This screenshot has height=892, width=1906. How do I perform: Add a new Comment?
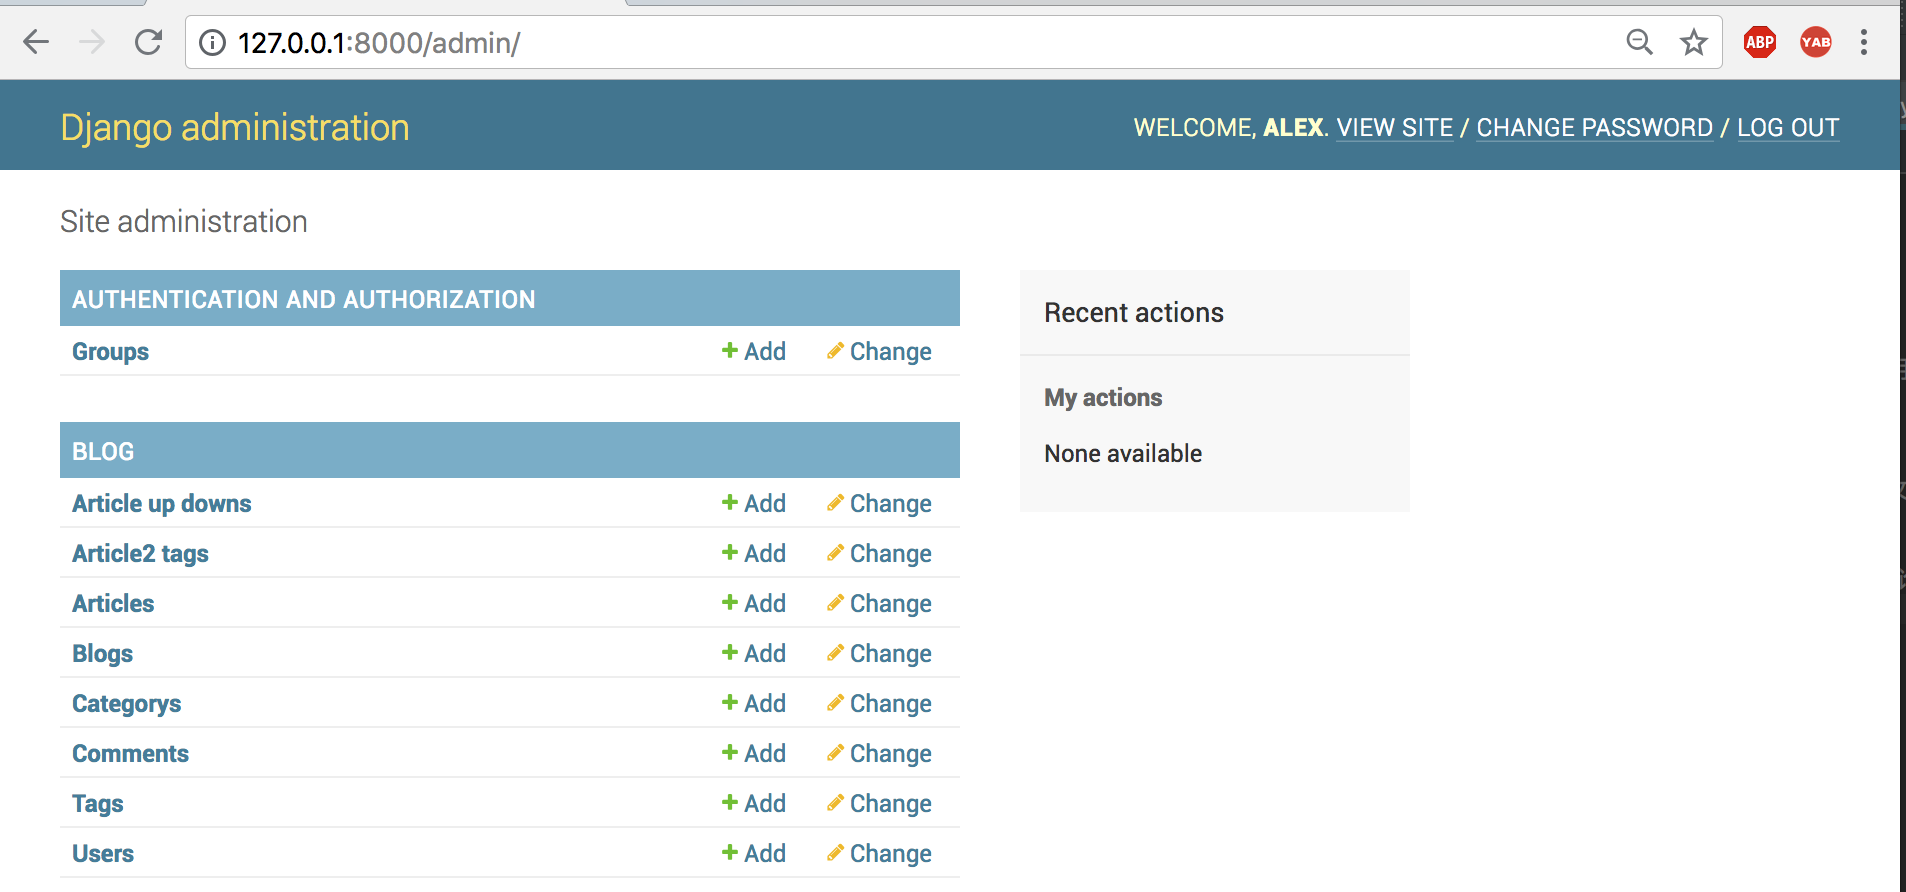(x=754, y=754)
